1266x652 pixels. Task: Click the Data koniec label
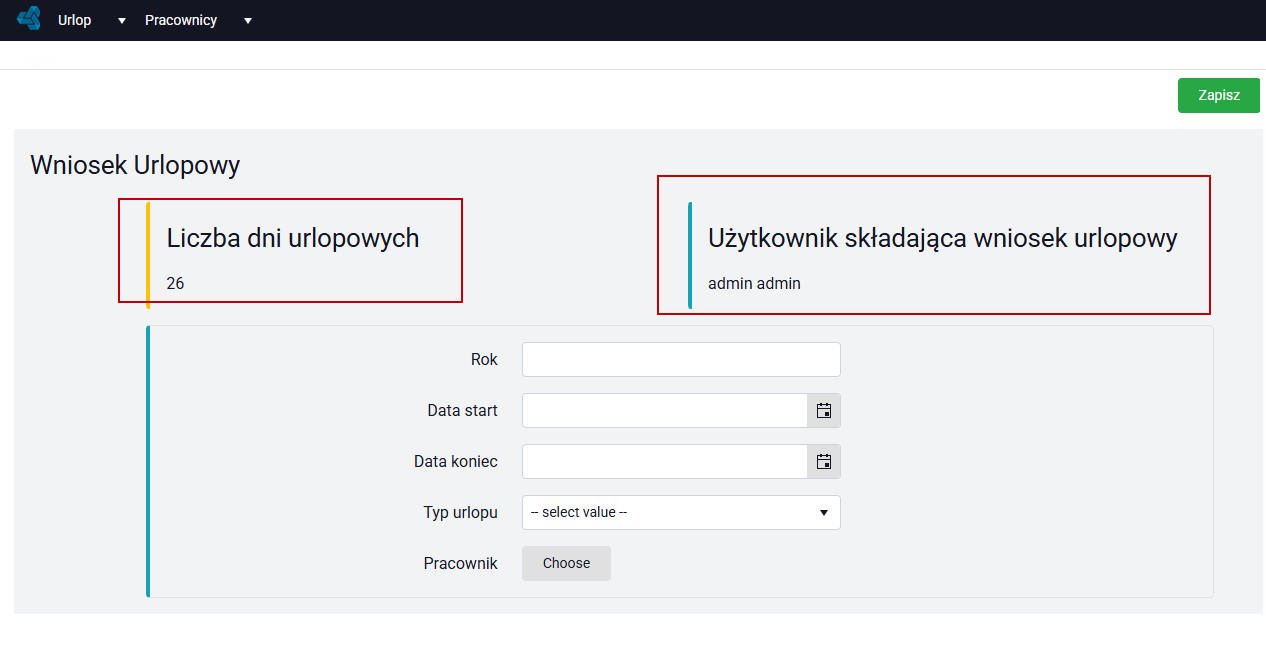(456, 461)
